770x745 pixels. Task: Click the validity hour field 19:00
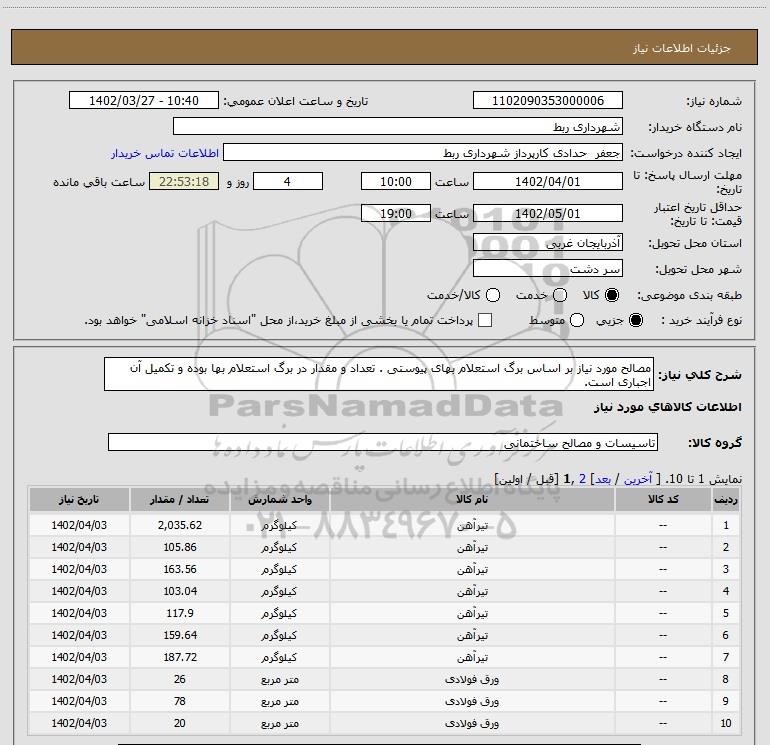[396, 214]
